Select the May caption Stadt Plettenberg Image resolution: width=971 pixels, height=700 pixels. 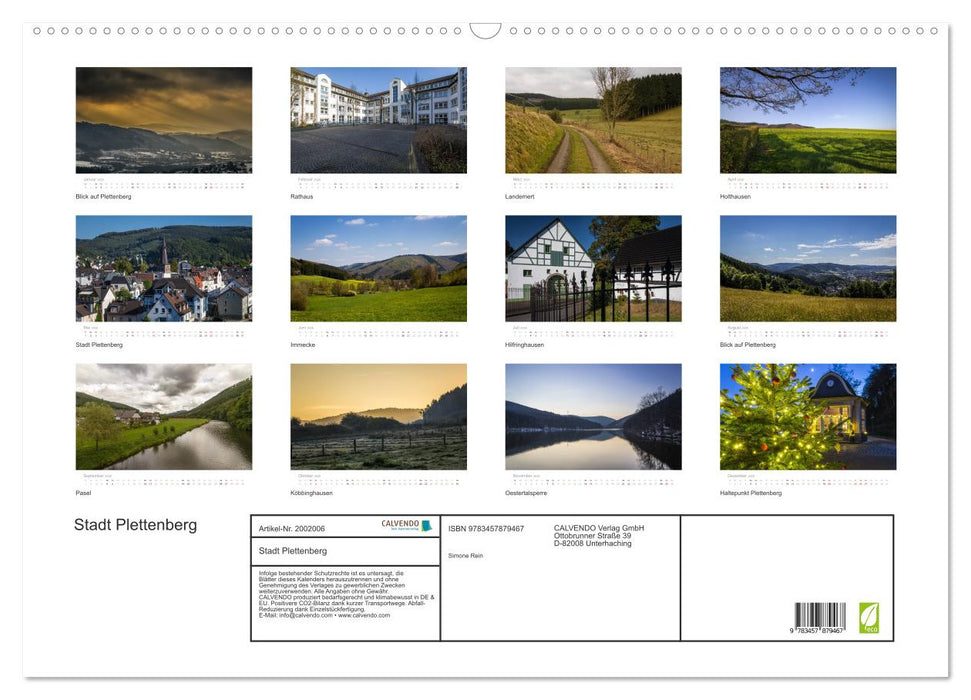pyautogui.click(x=98, y=344)
